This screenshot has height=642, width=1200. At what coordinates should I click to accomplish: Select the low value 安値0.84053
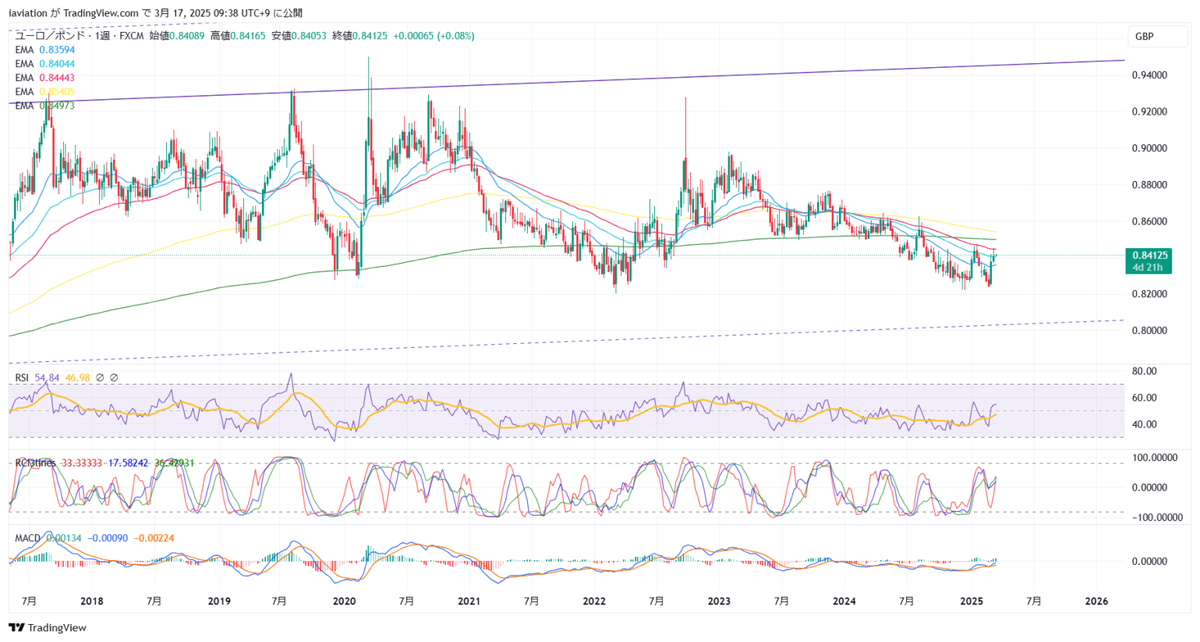point(299,36)
